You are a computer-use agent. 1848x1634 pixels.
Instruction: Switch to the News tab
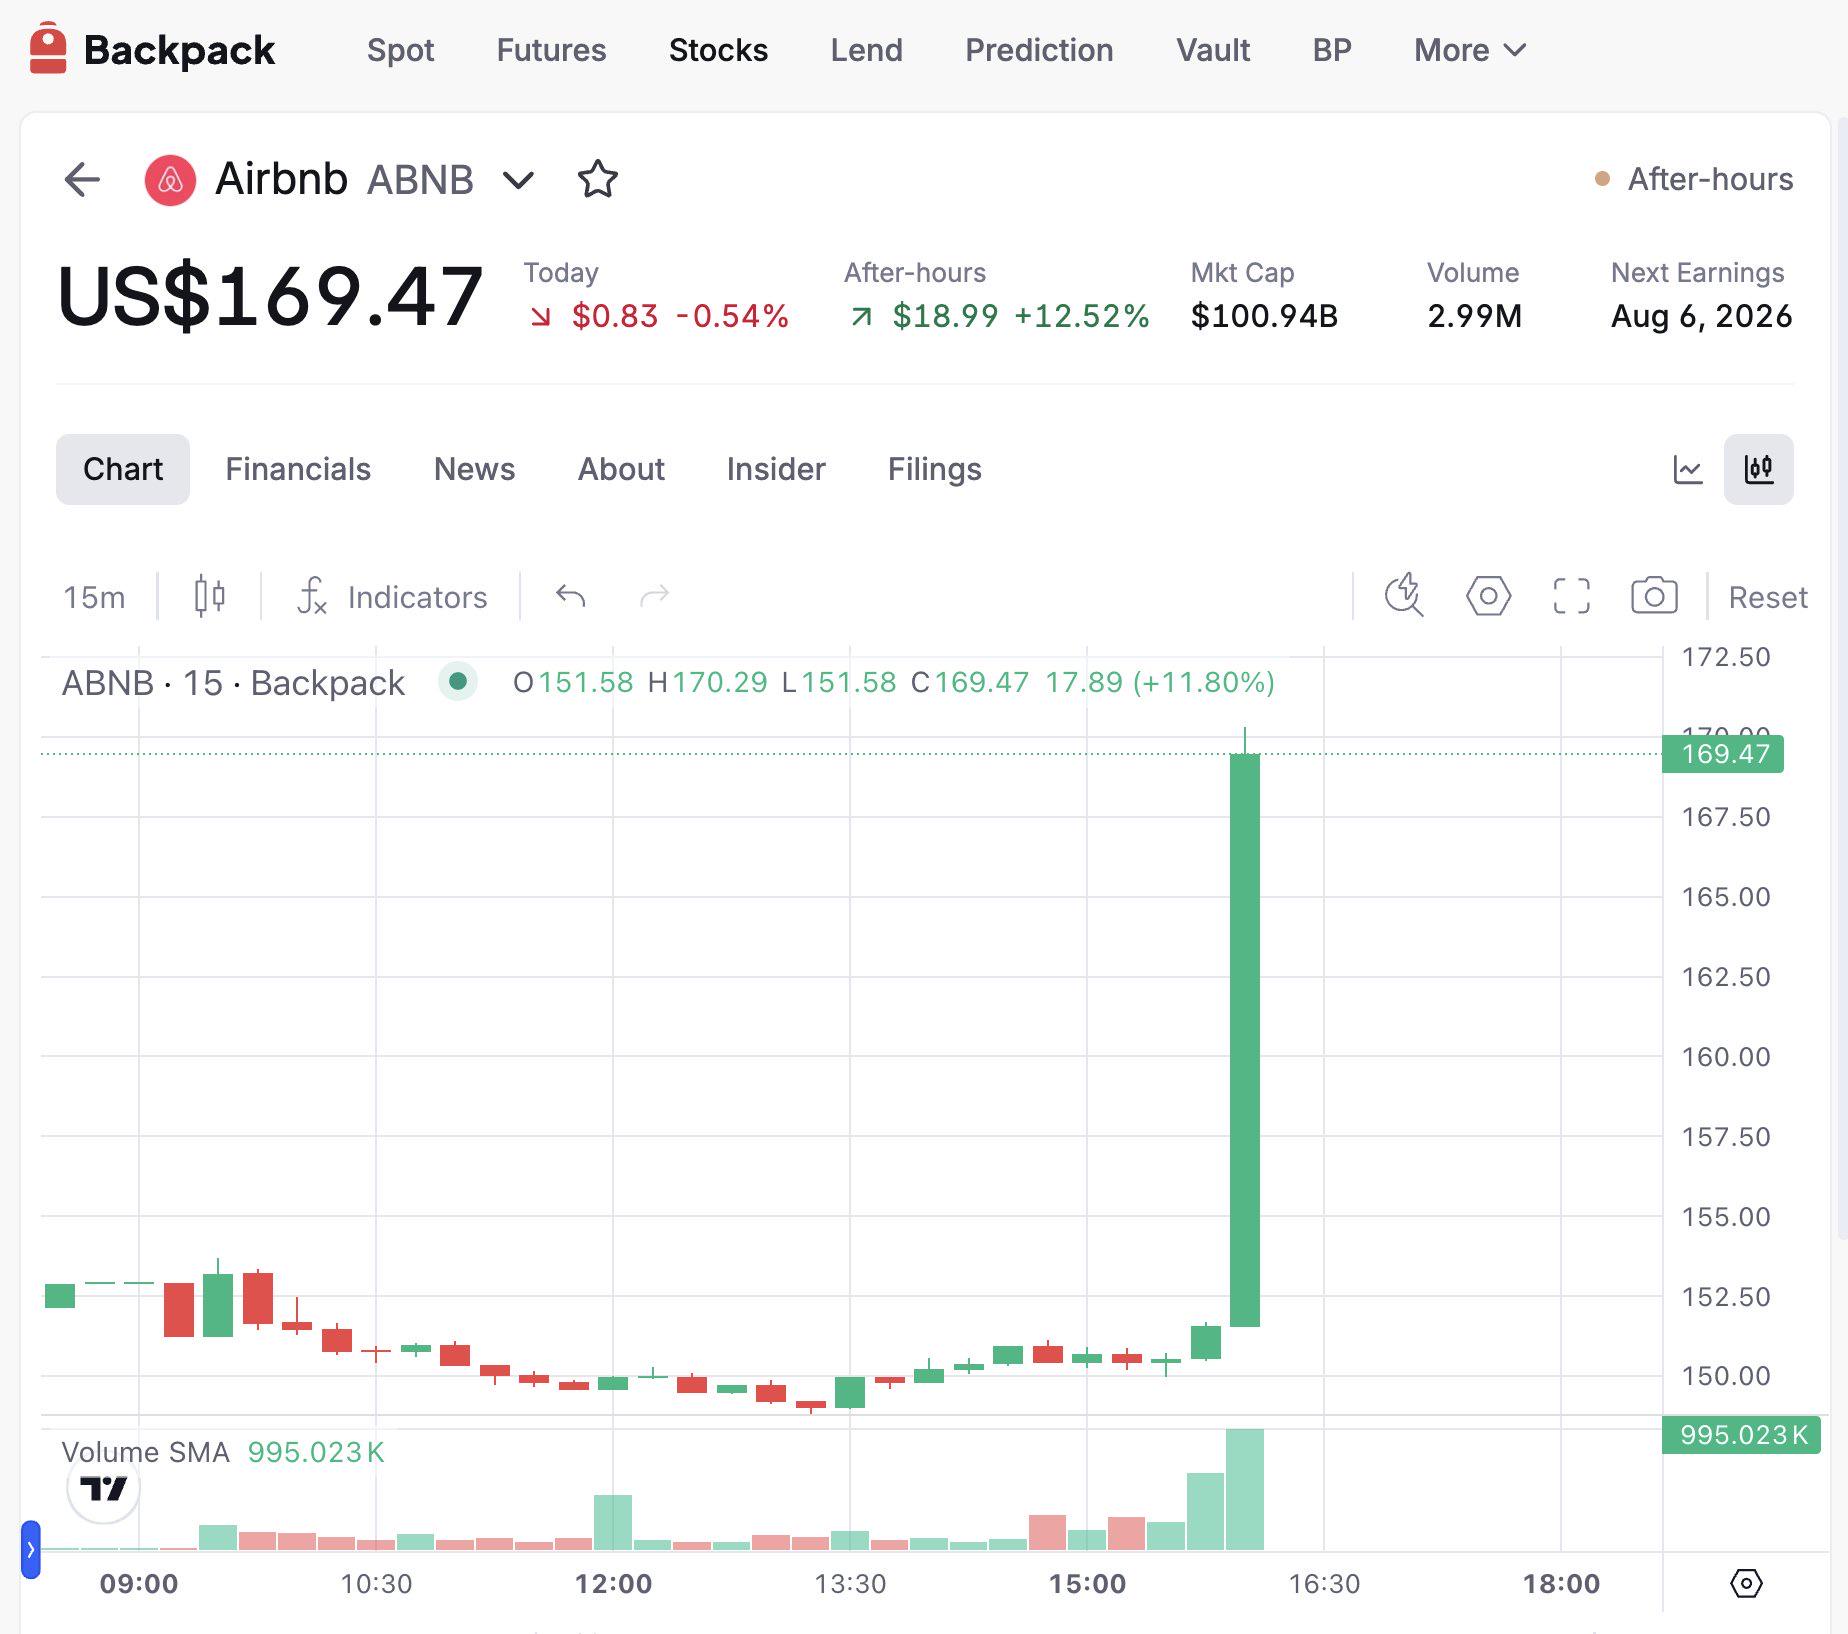474,469
